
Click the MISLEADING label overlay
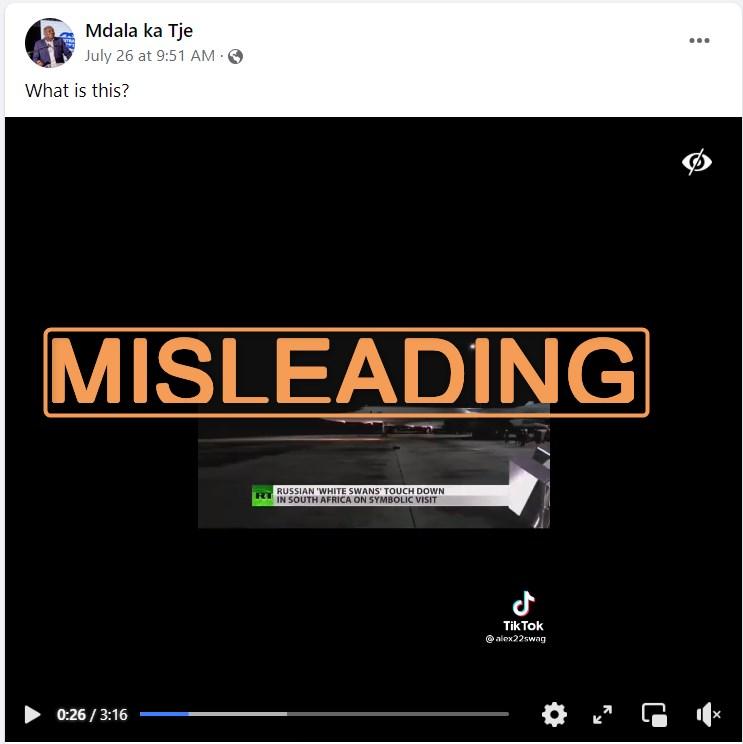[346, 372]
